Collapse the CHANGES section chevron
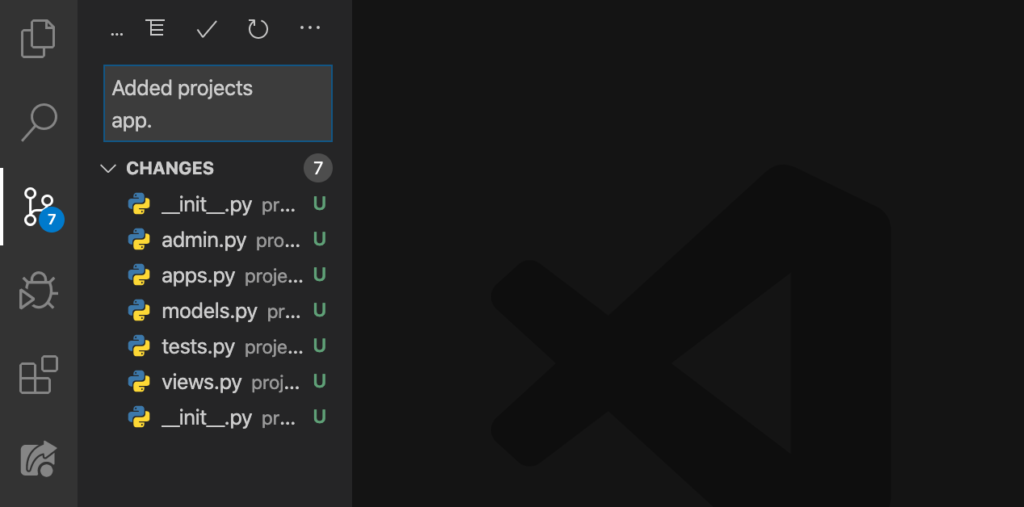 (108, 169)
